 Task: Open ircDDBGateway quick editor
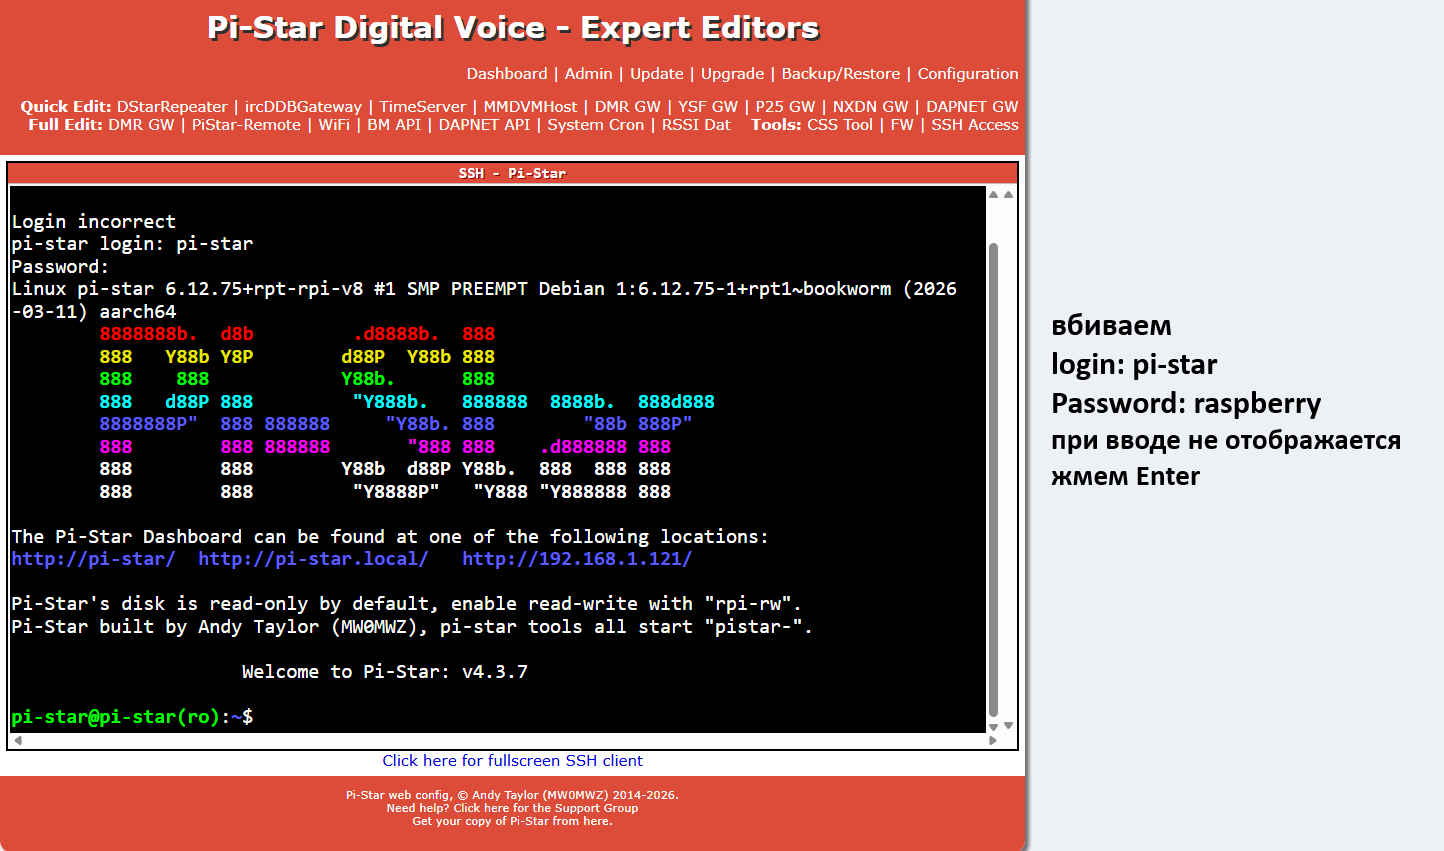tap(303, 107)
